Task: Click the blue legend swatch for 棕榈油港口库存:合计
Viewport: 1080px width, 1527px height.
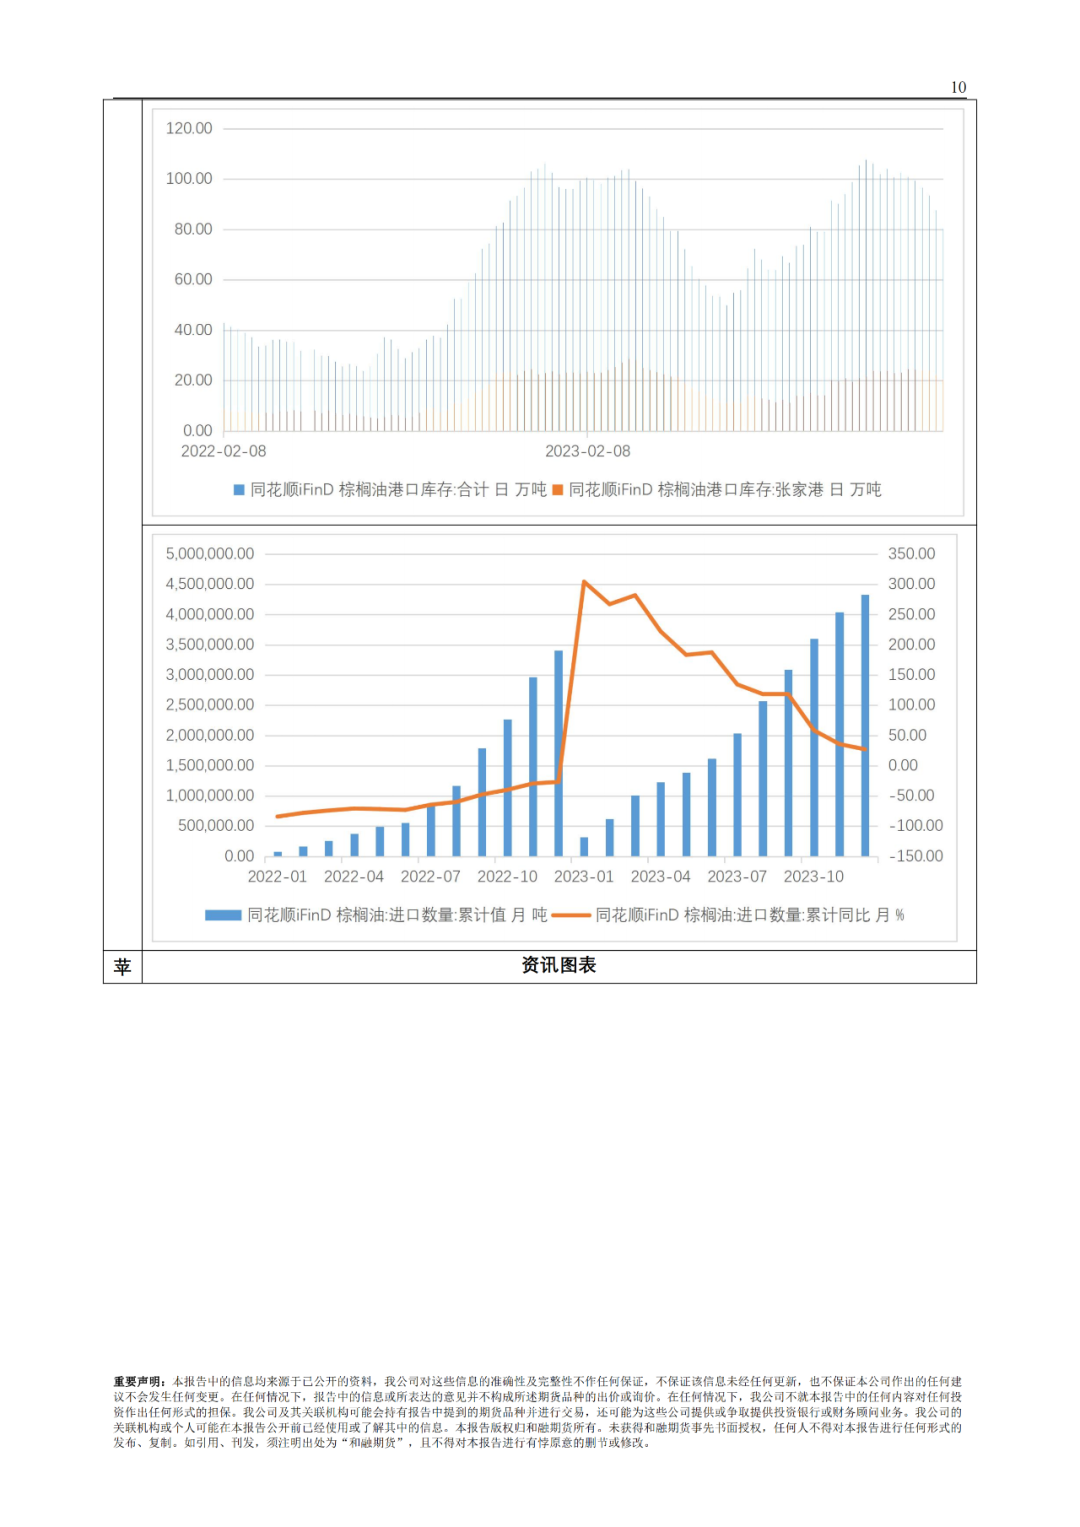Action: (x=239, y=490)
